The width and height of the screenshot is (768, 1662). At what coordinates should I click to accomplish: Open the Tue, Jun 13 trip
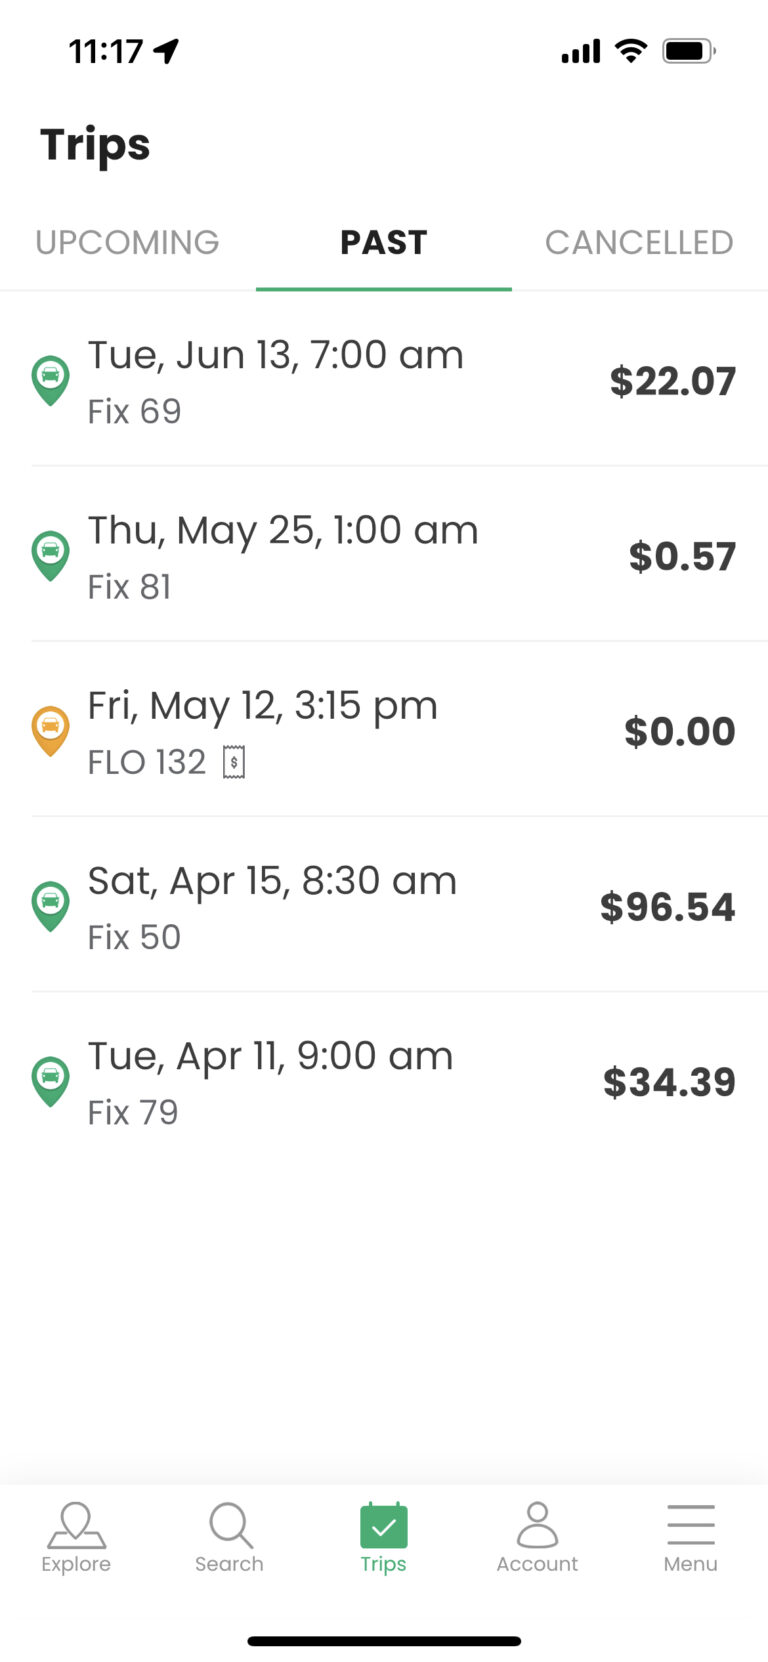pyautogui.click(x=276, y=356)
